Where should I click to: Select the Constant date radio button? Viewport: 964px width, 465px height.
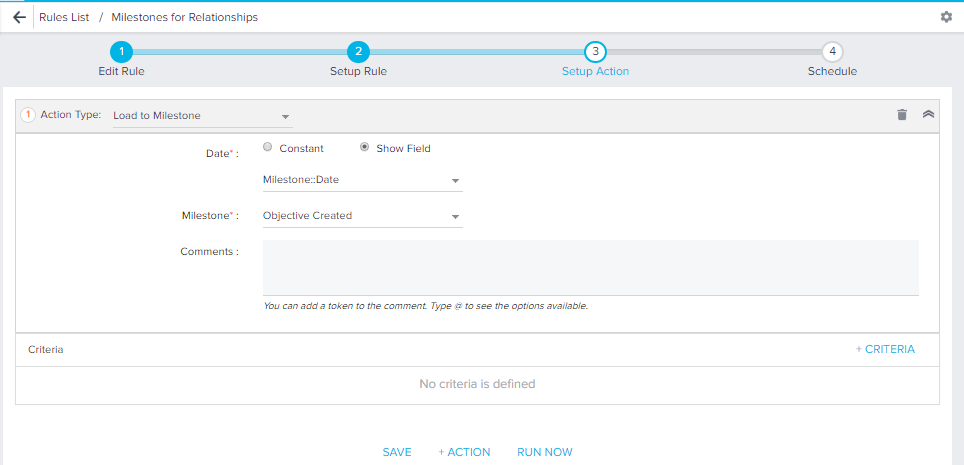point(267,147)
